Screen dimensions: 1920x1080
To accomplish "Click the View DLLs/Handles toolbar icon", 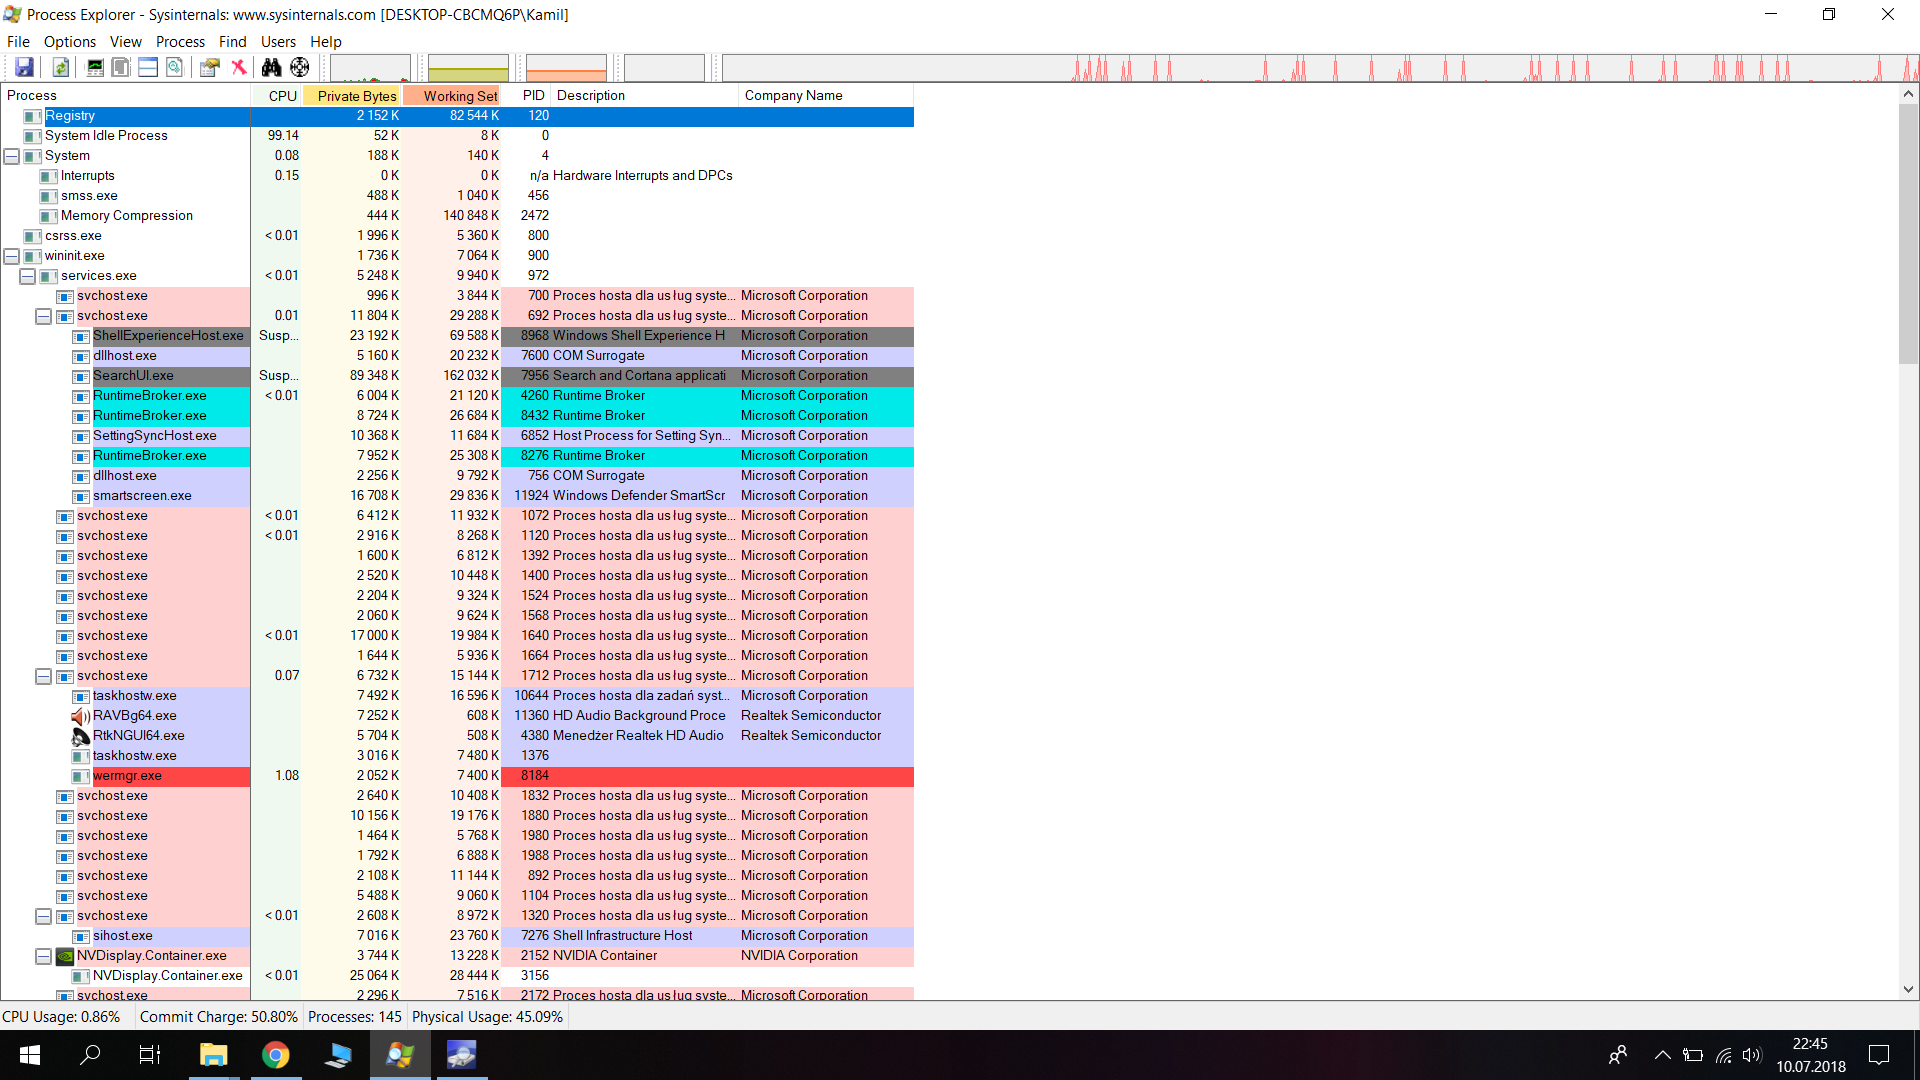I will [x=174, y=67].
